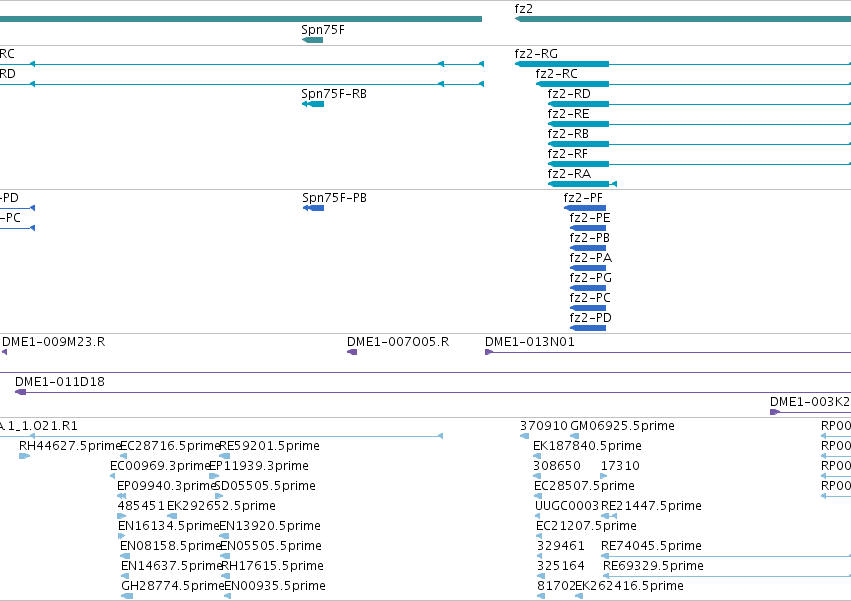Select EST 325164
The image size is (851, 601).
[x=540, y=576]
